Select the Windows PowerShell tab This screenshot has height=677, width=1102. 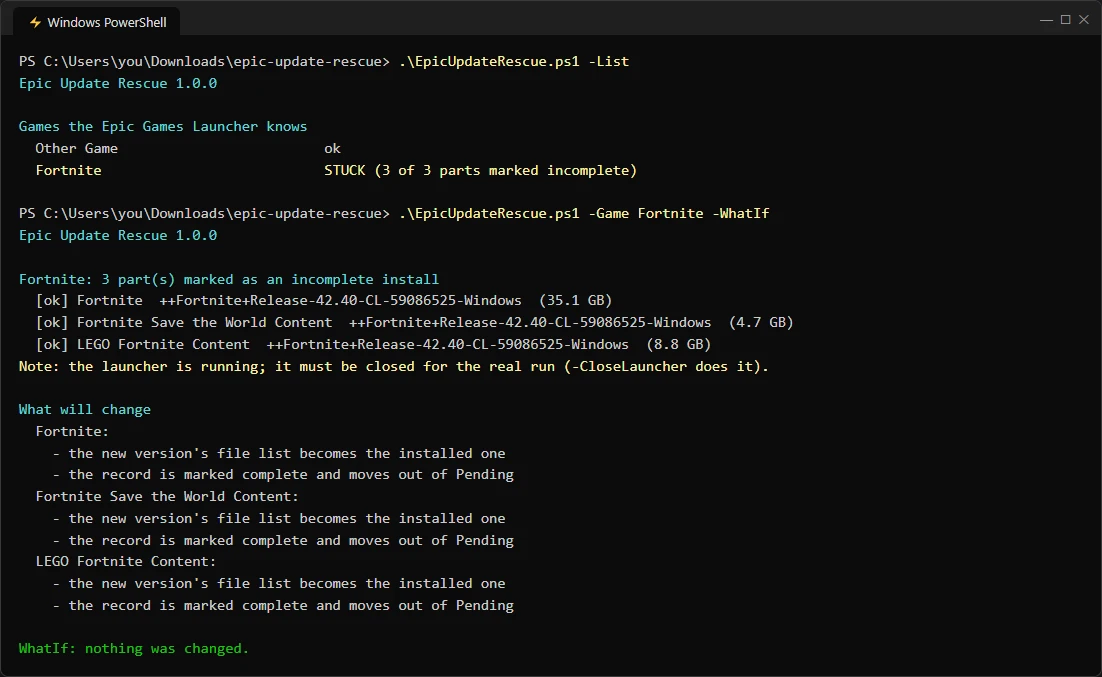pos(97,22)
